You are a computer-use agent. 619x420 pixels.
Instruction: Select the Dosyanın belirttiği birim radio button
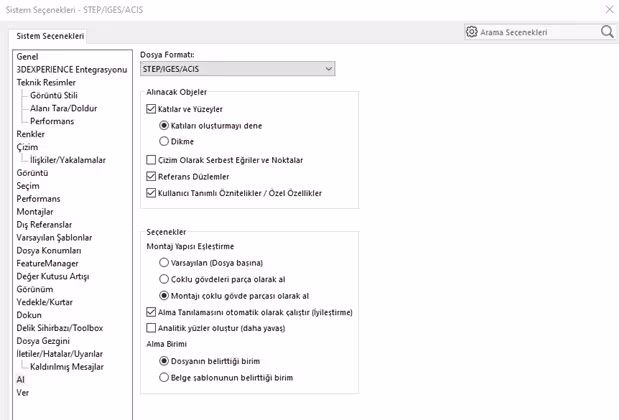164,361
